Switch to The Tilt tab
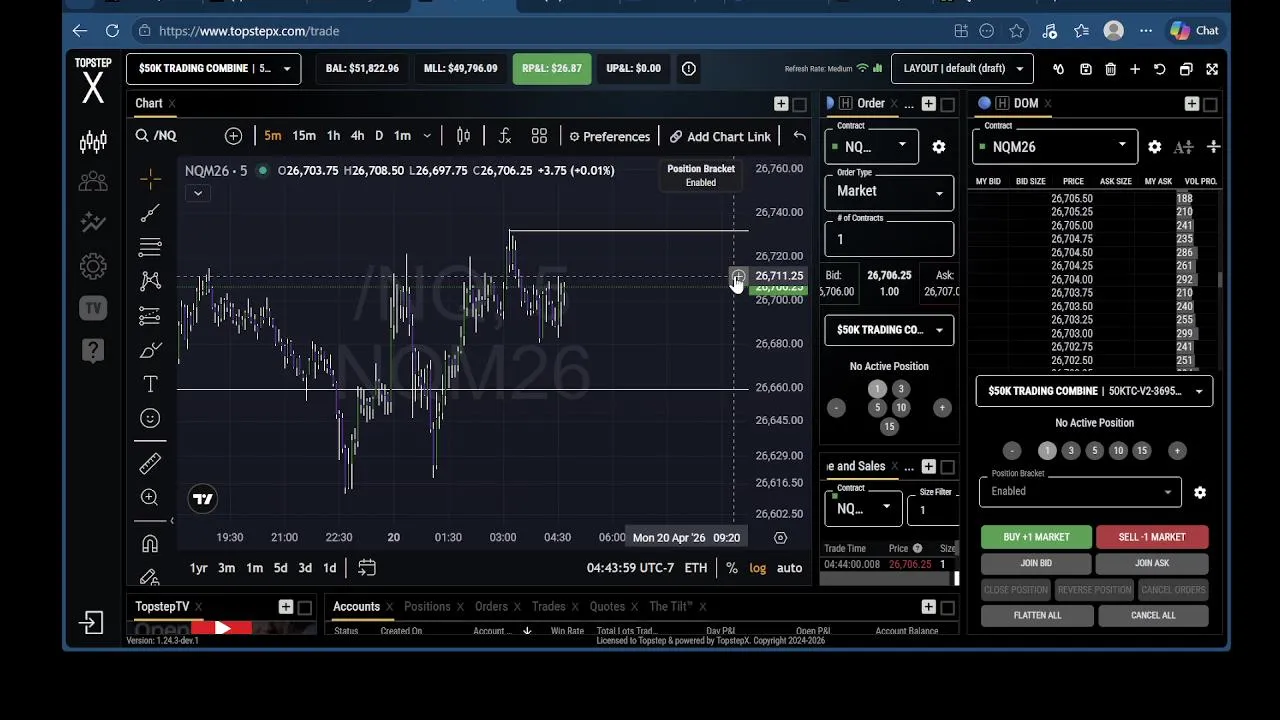The image size is (1280, 720). (671, 607)
